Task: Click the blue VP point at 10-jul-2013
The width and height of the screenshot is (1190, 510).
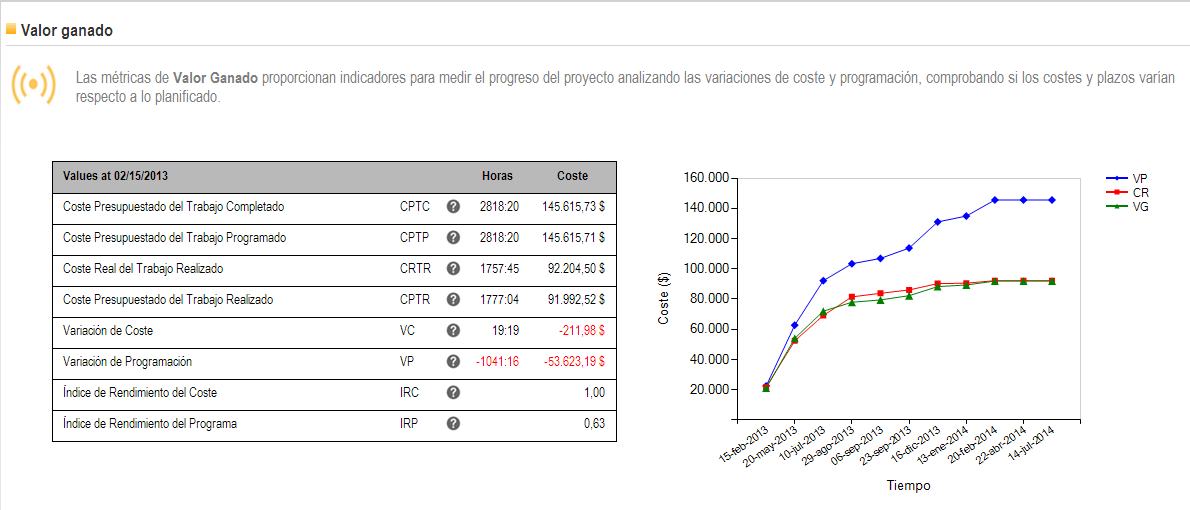Action: pos(823,281)
